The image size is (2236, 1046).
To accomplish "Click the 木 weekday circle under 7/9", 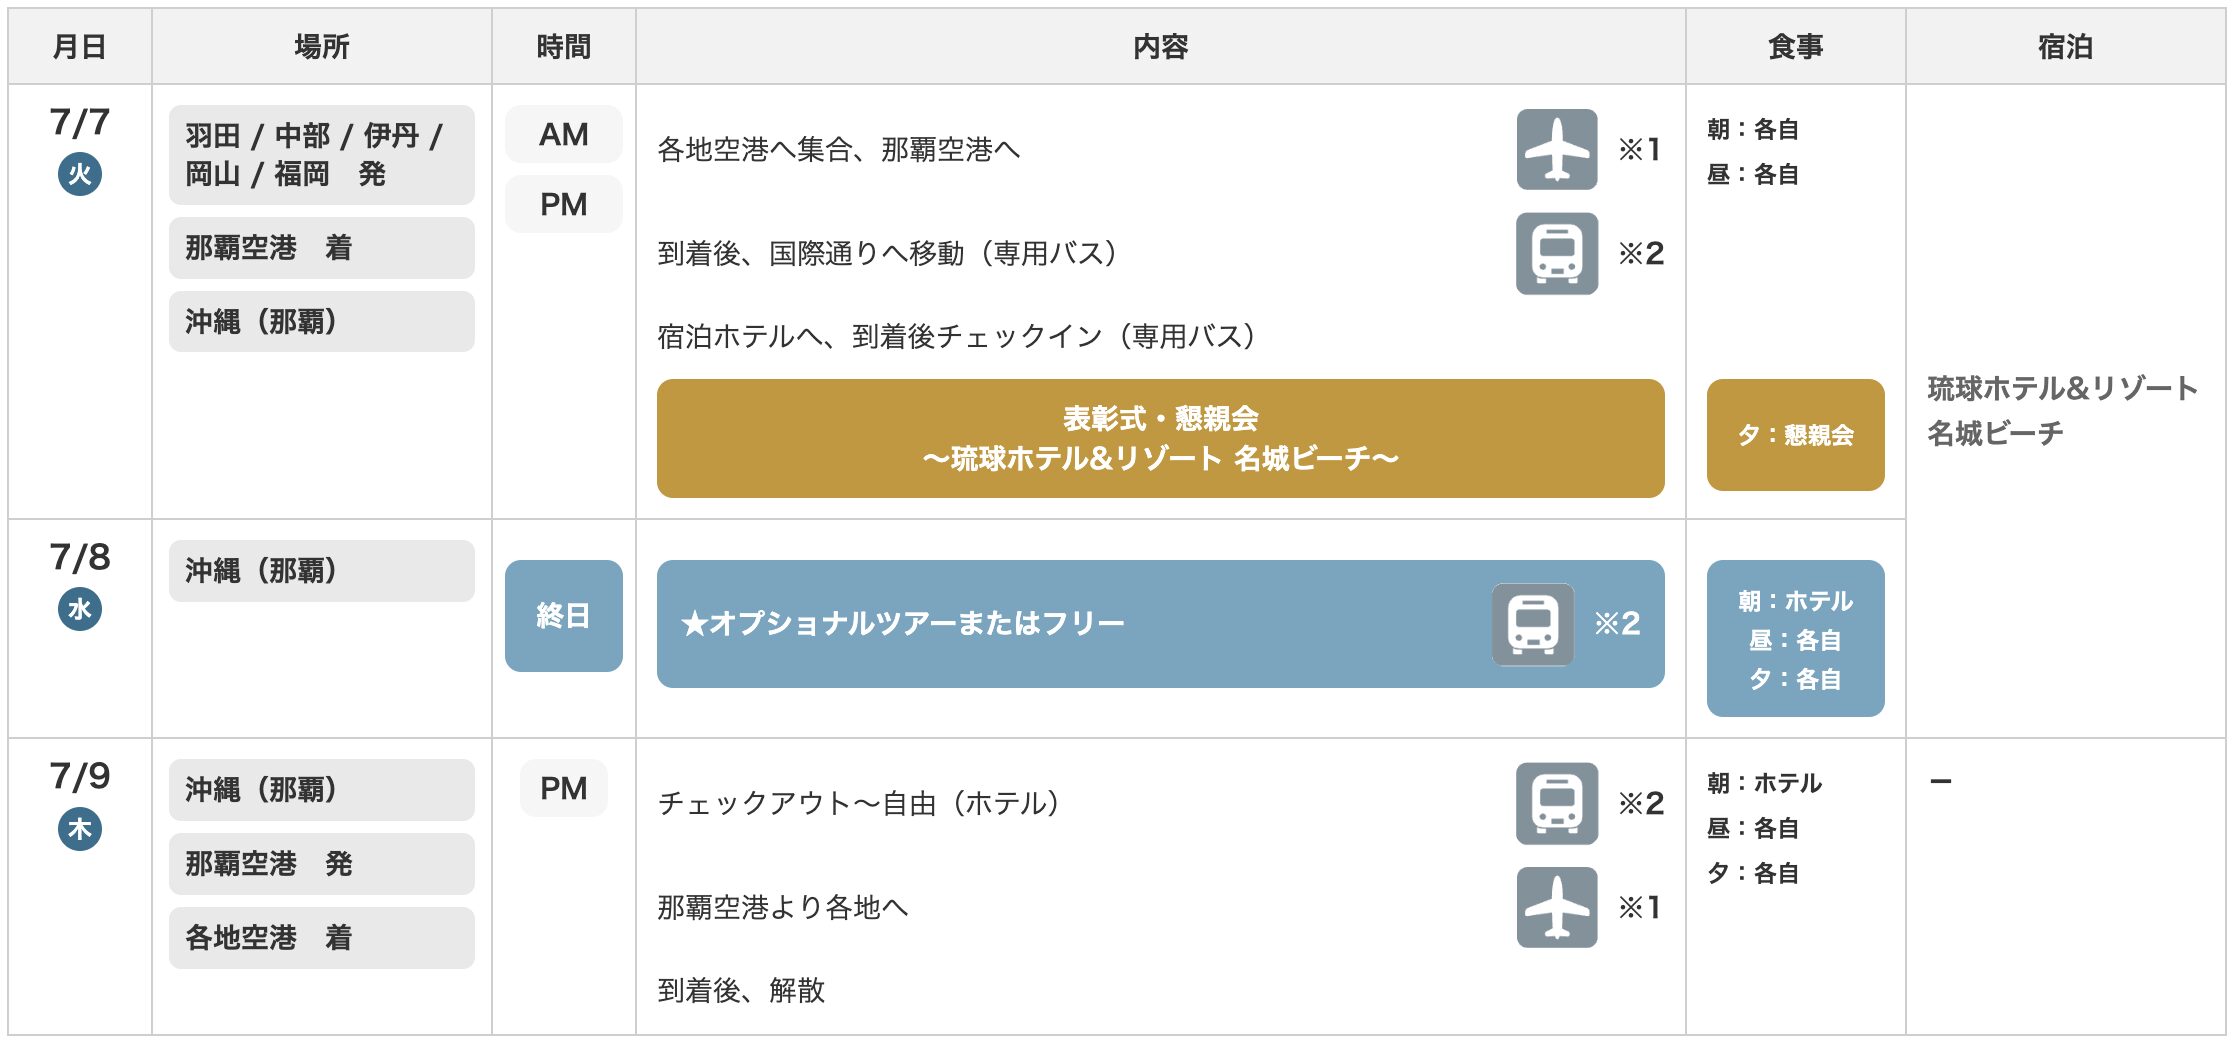I will point(80,829).
